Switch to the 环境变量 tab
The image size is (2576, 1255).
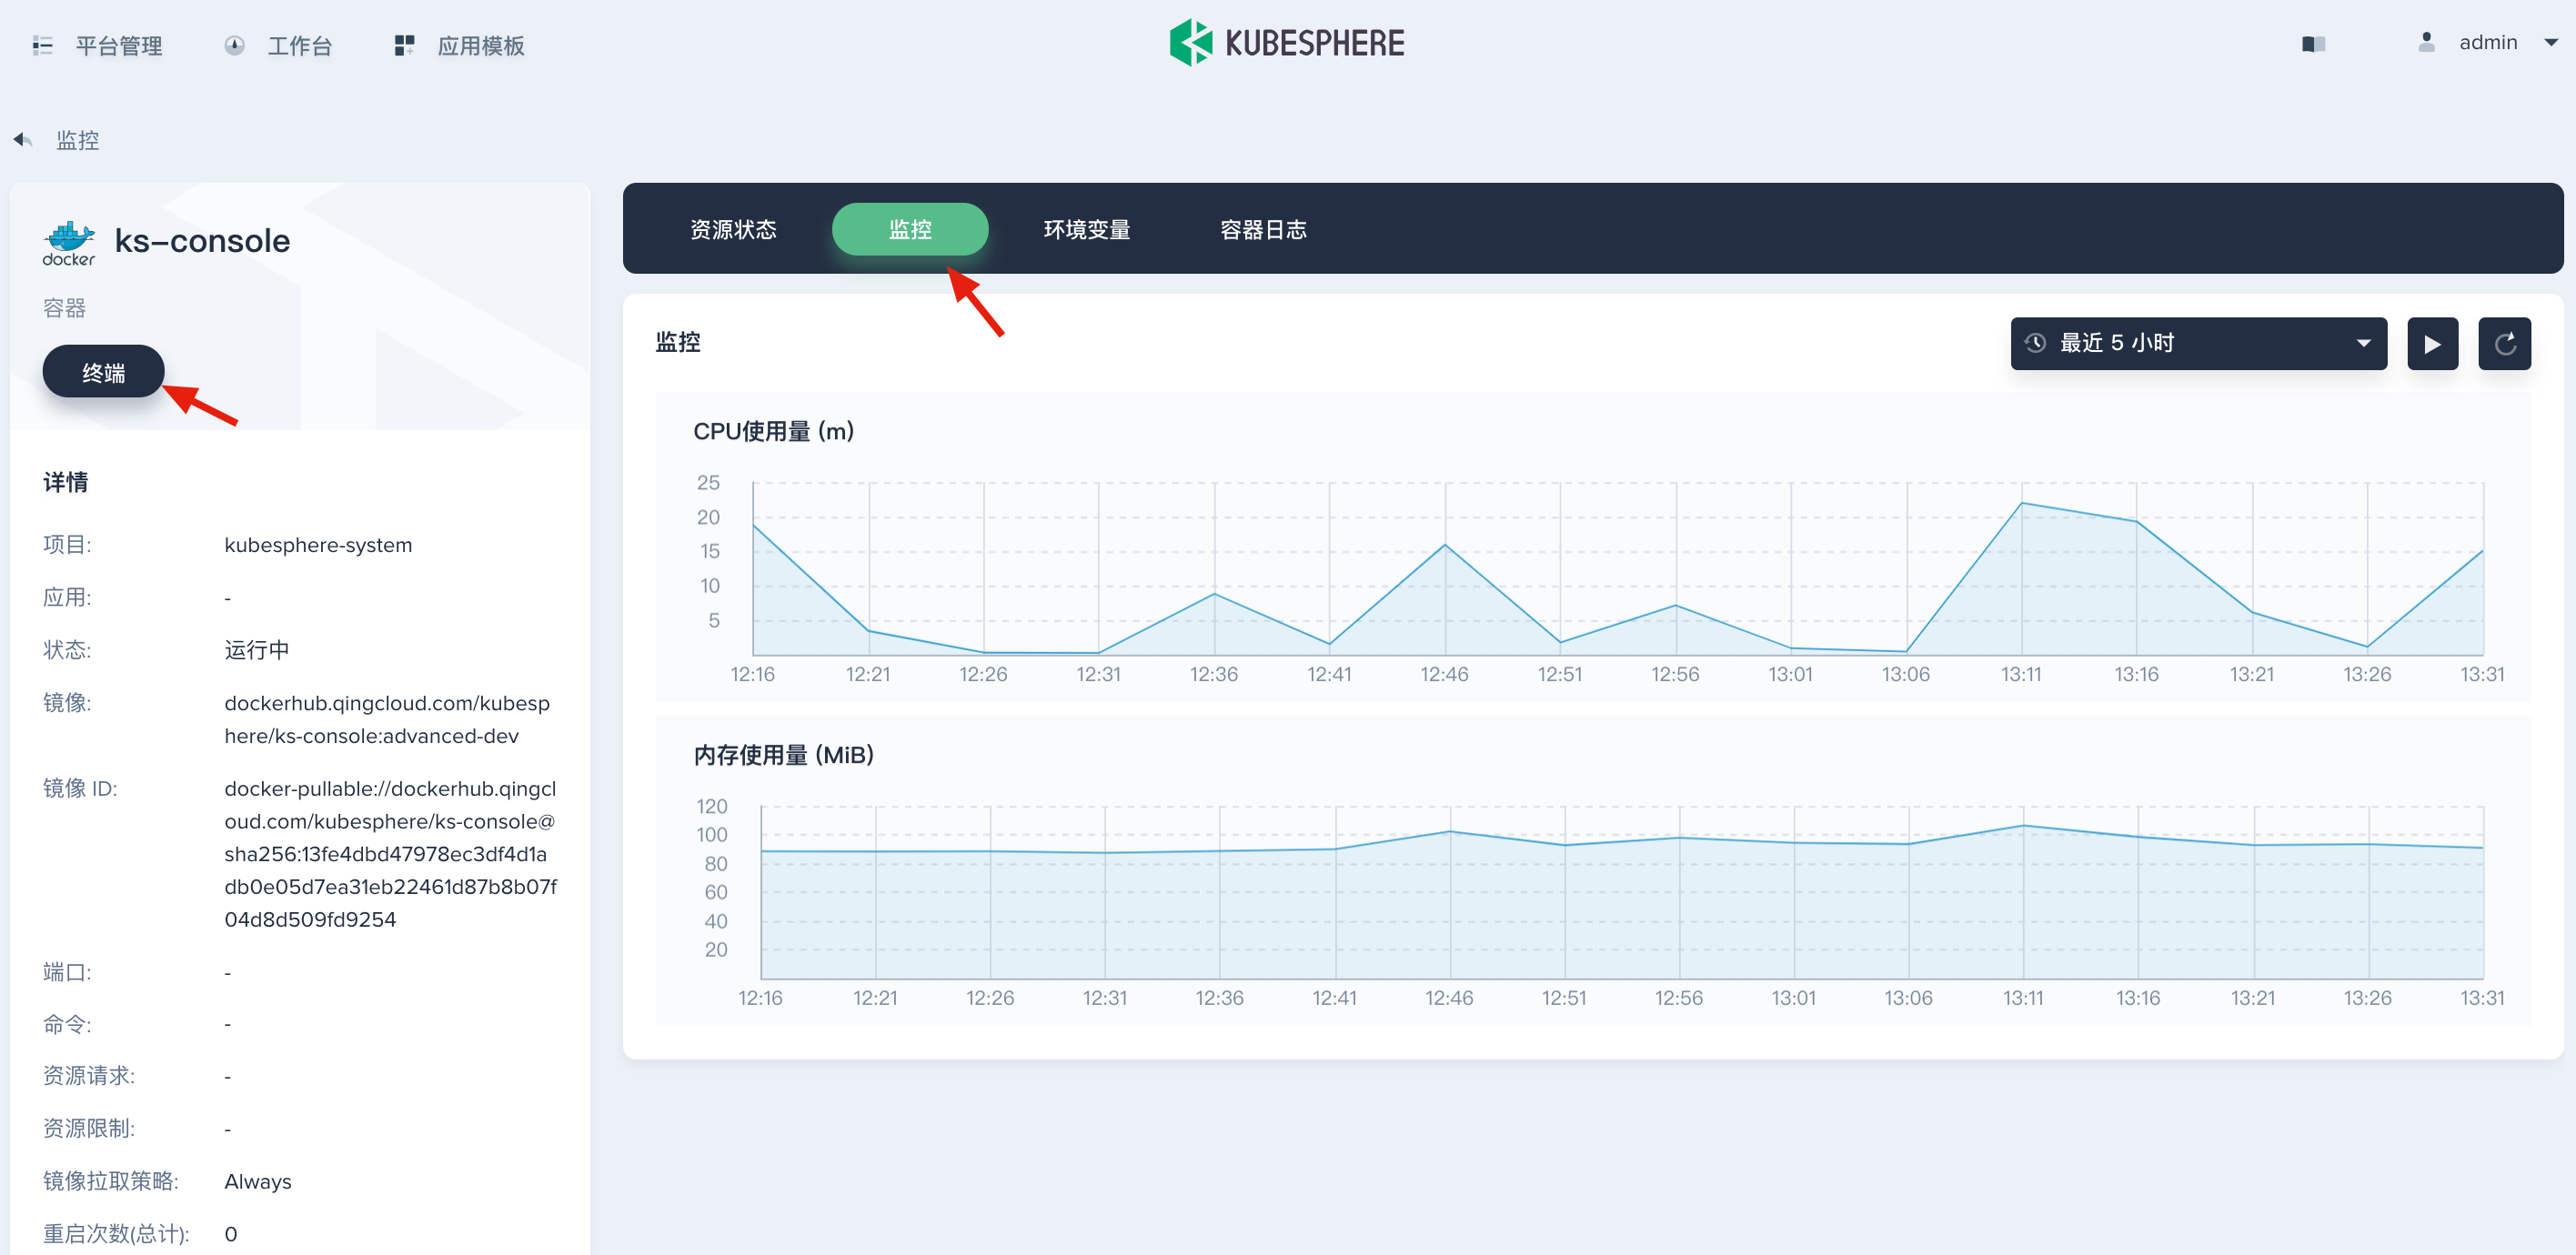point(1086,230)
